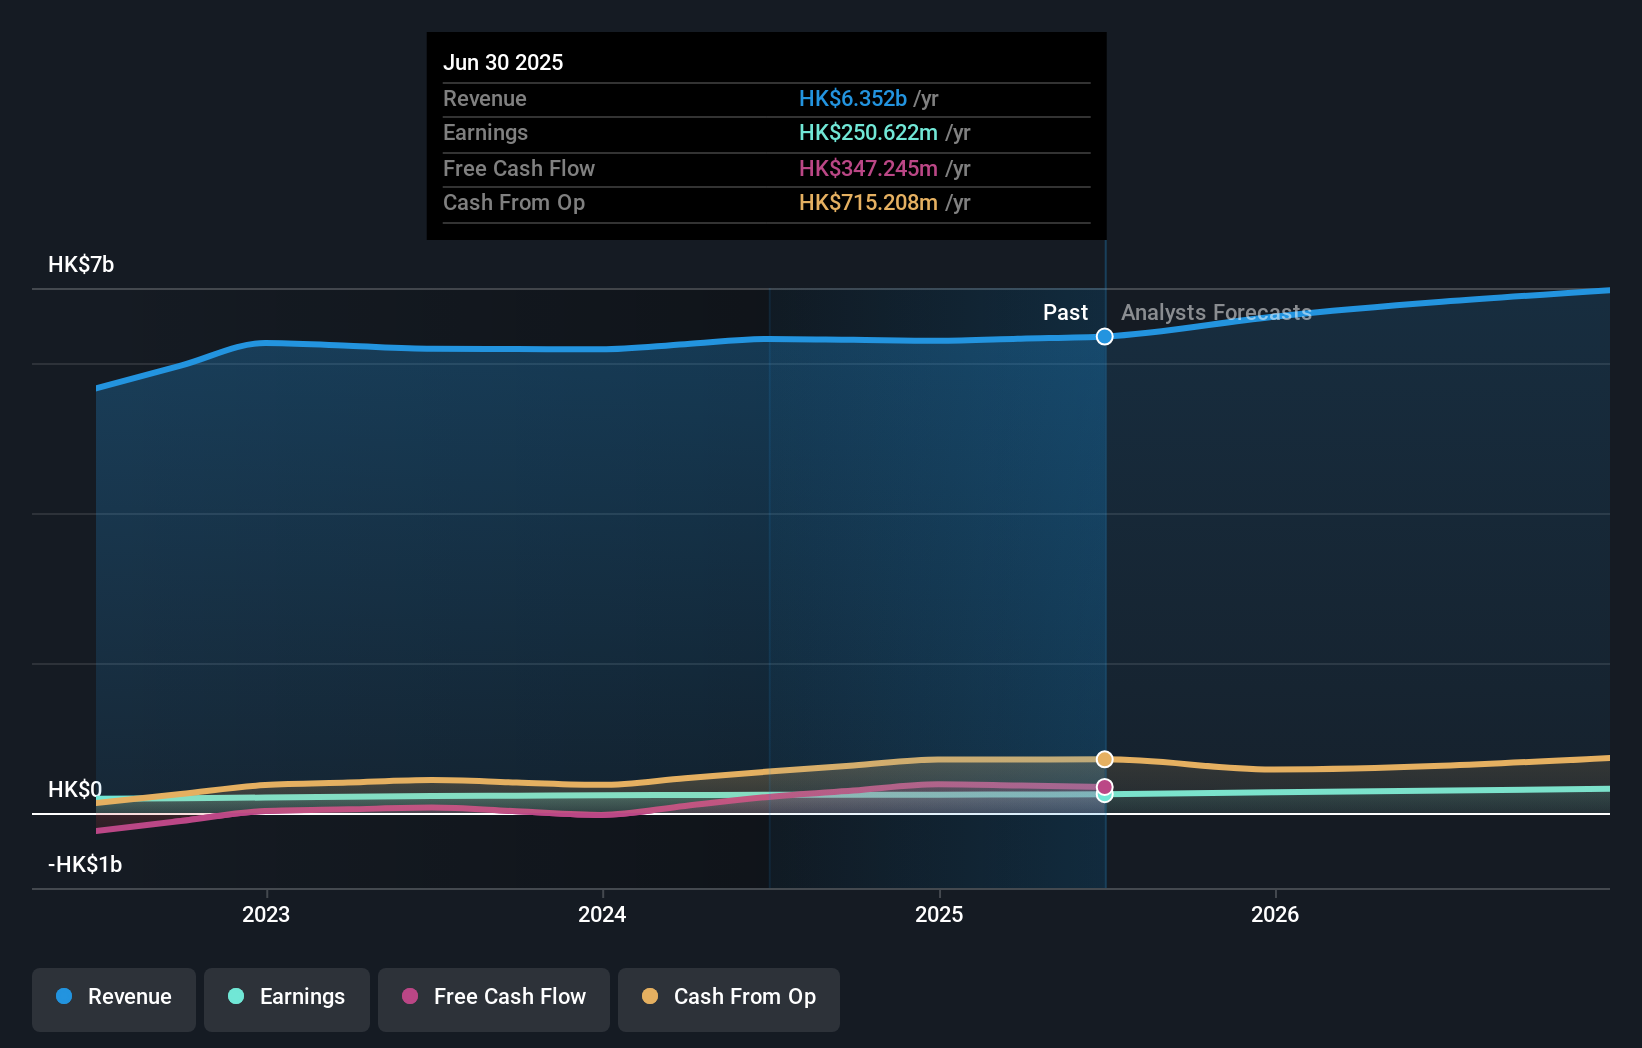The height and width of the screenshot is (1048, 1642).
Task: Switch to the Analysts Forecasts section
Action: (1216, 312)
